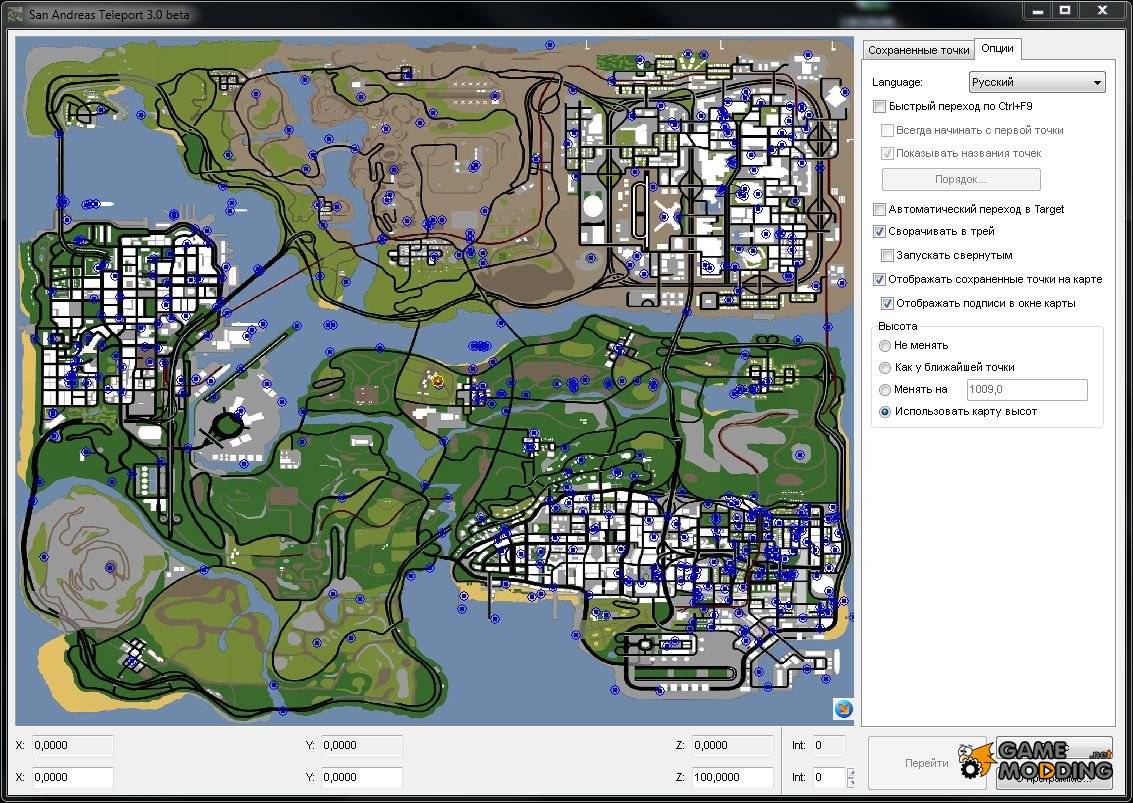Image resolution: width=1133 pixels, height=803 pixels.
Task: Click the upper read-only Y coordinate field
Action: pos(361,745)
